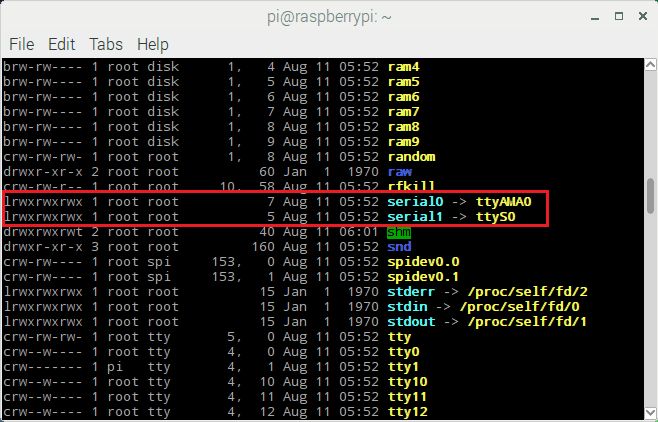Click the ttyAMA0 link target
658x422 pixels.
point(504,202)
